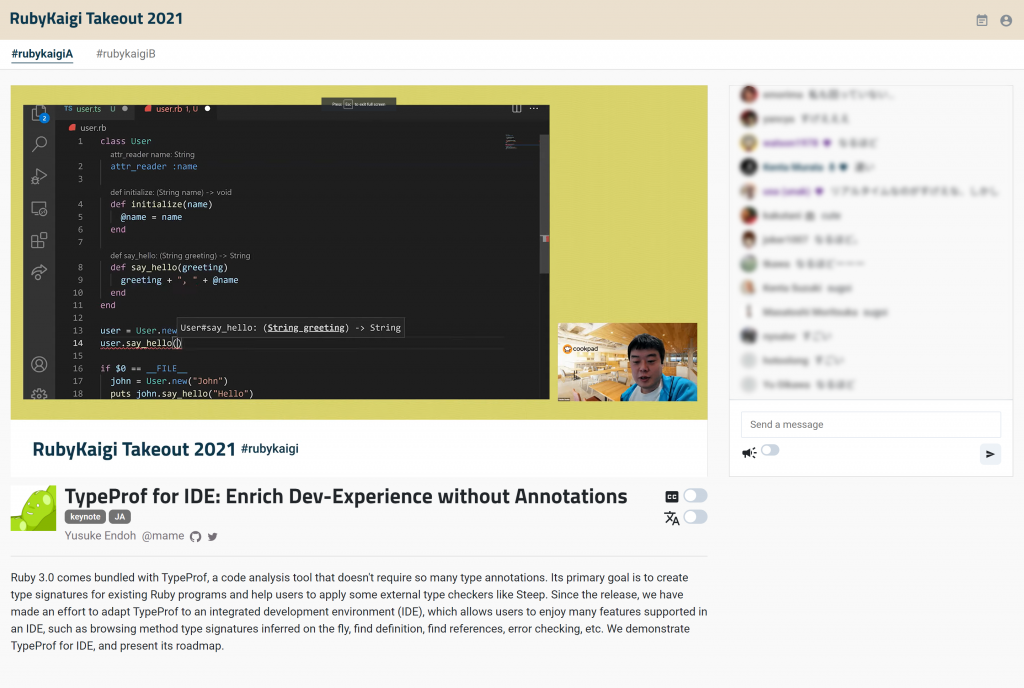
Task: Open Manage gear icon in video's editor sidebar
Action: tap(39, 394)
